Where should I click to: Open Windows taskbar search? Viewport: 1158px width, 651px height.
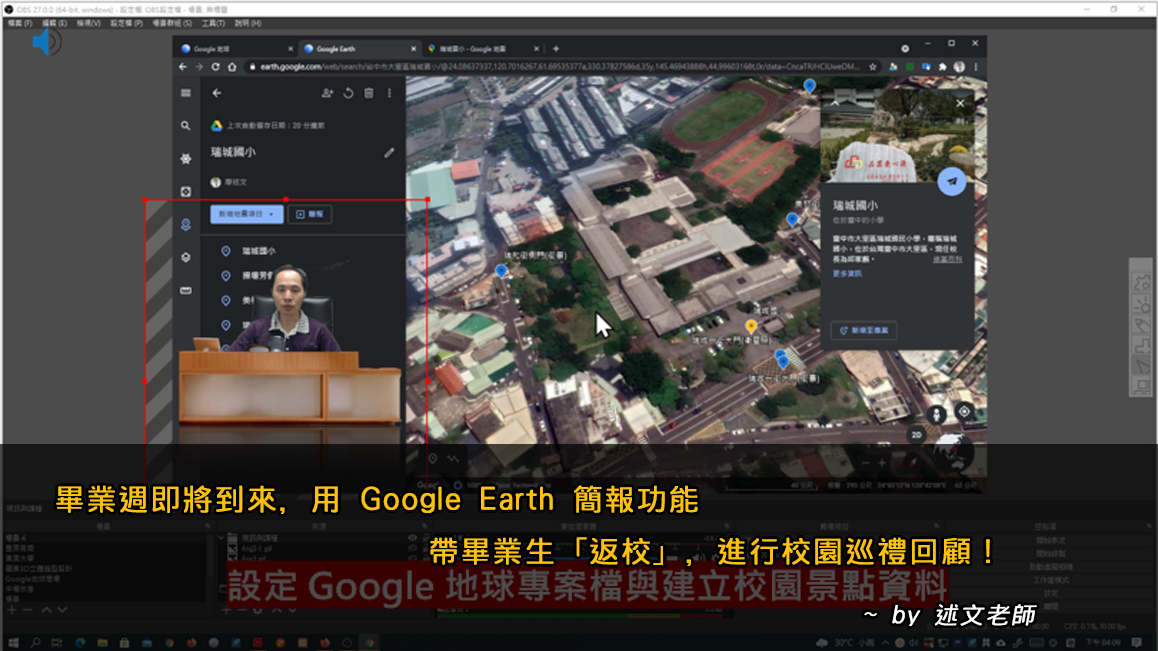(x=35, y=643)
